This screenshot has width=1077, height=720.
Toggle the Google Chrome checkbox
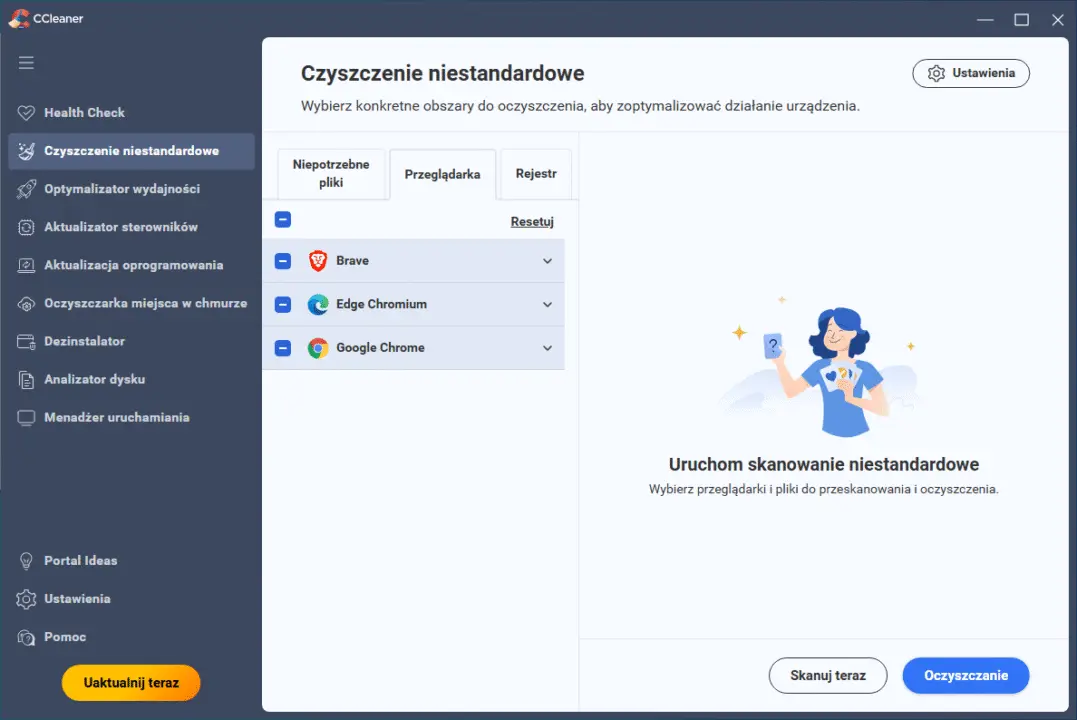(283, 348)
